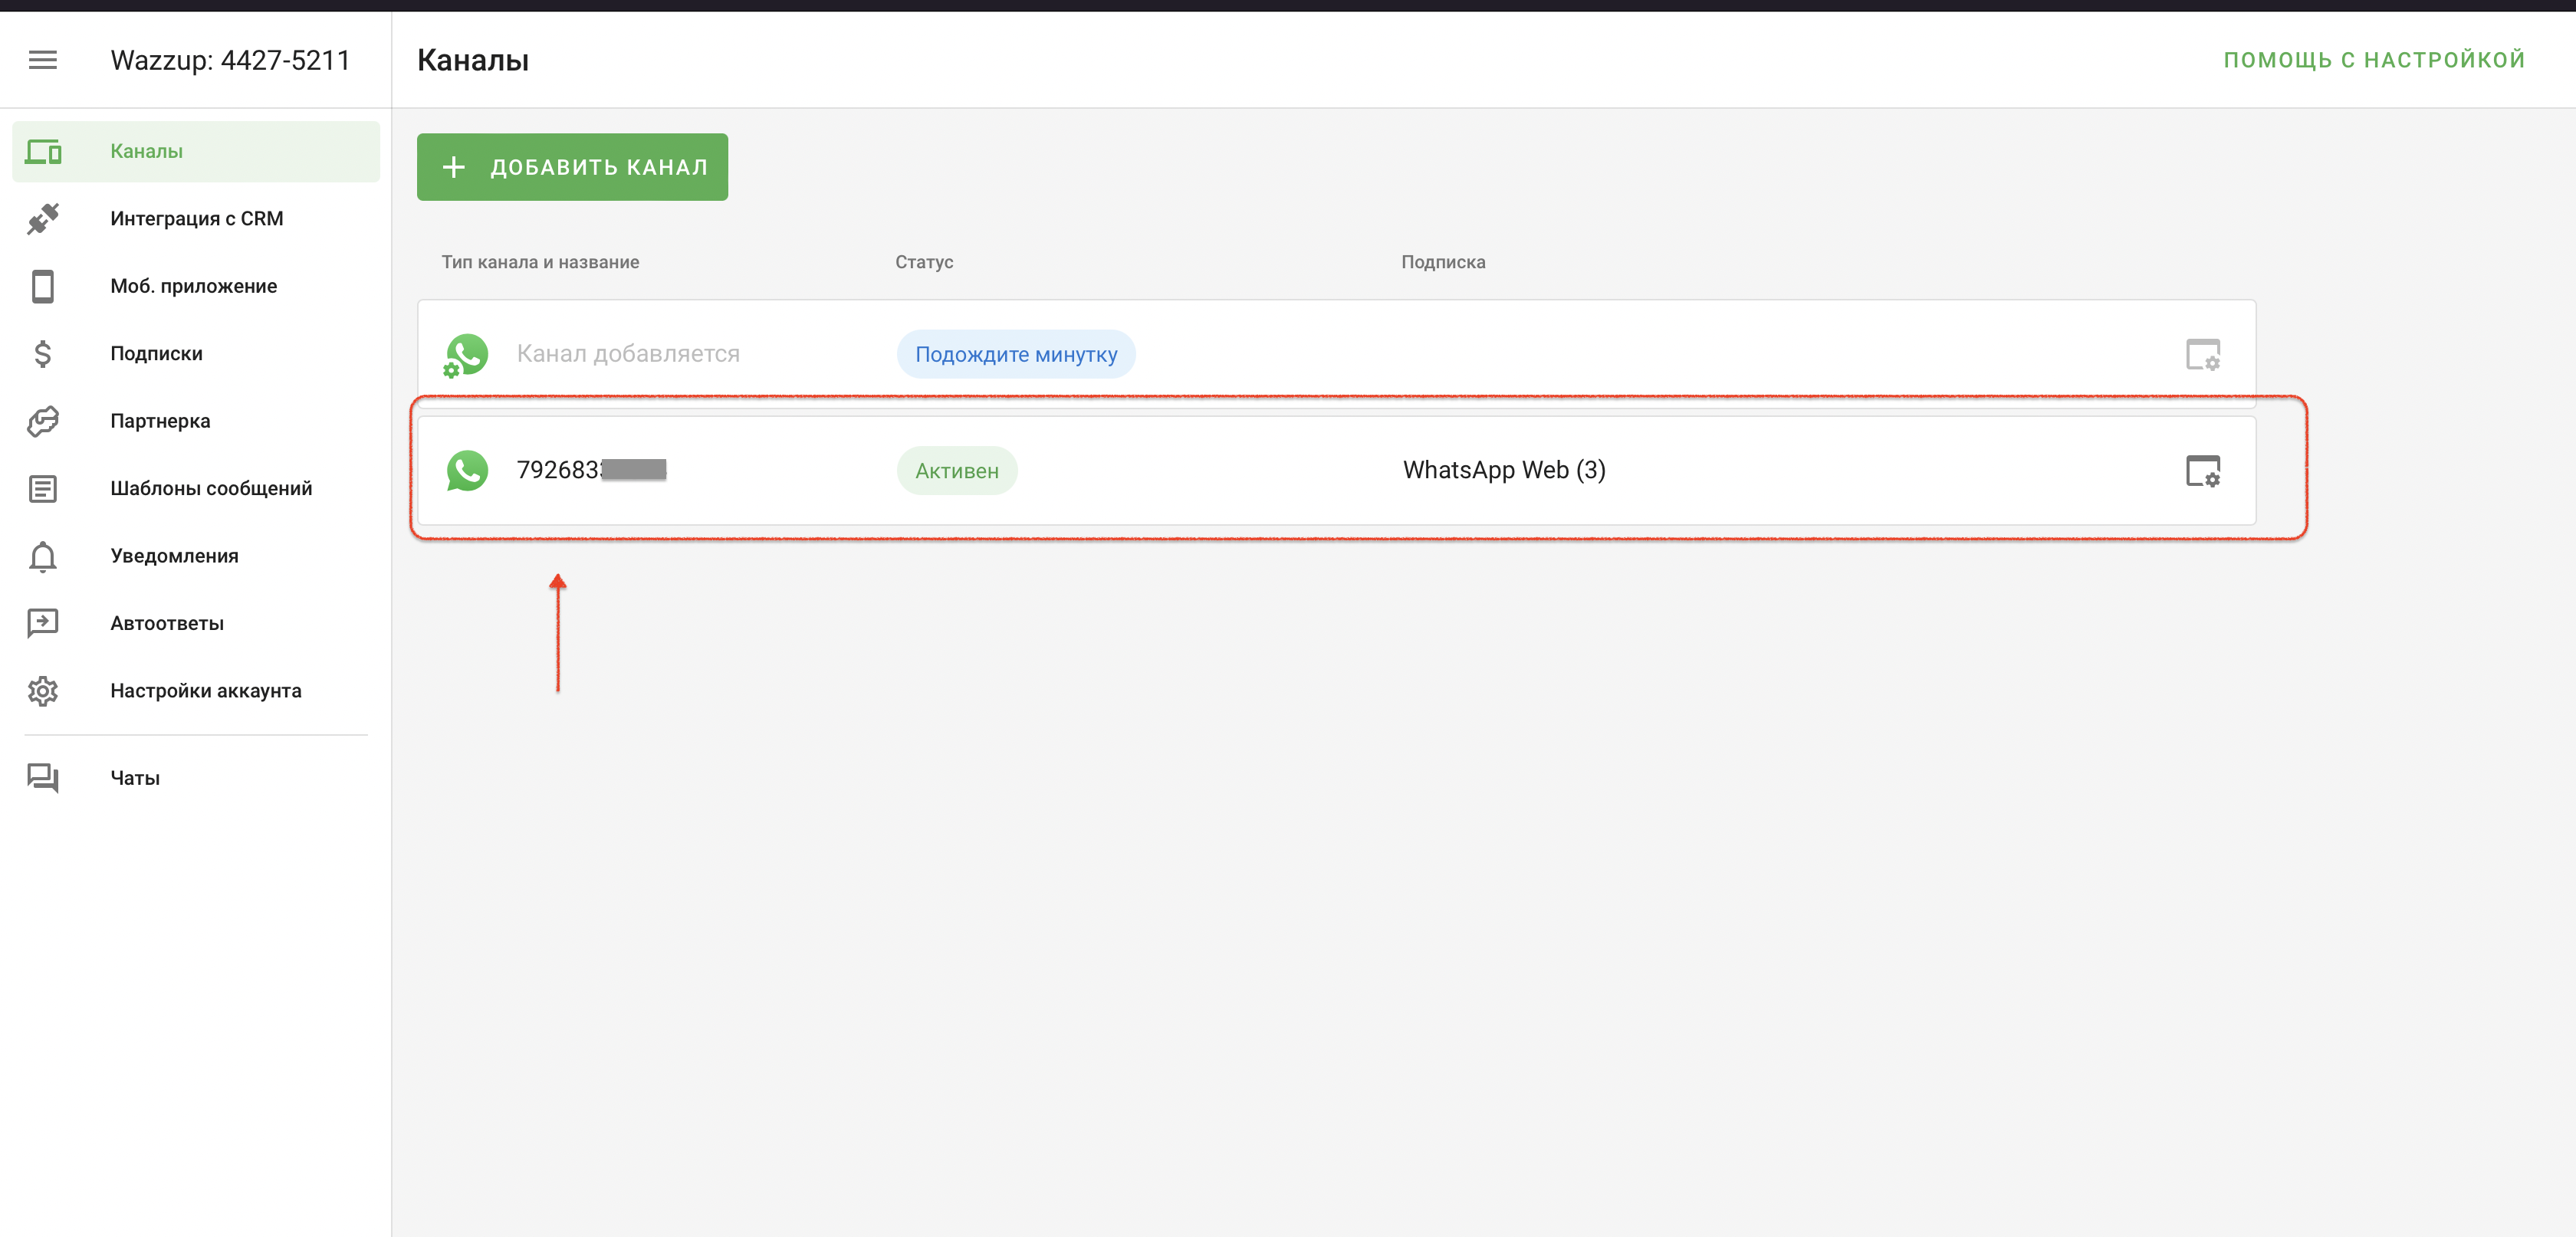Click the Автоответы reply icon
This screenshot has height=1237, width=2576.
pos(43,623)
